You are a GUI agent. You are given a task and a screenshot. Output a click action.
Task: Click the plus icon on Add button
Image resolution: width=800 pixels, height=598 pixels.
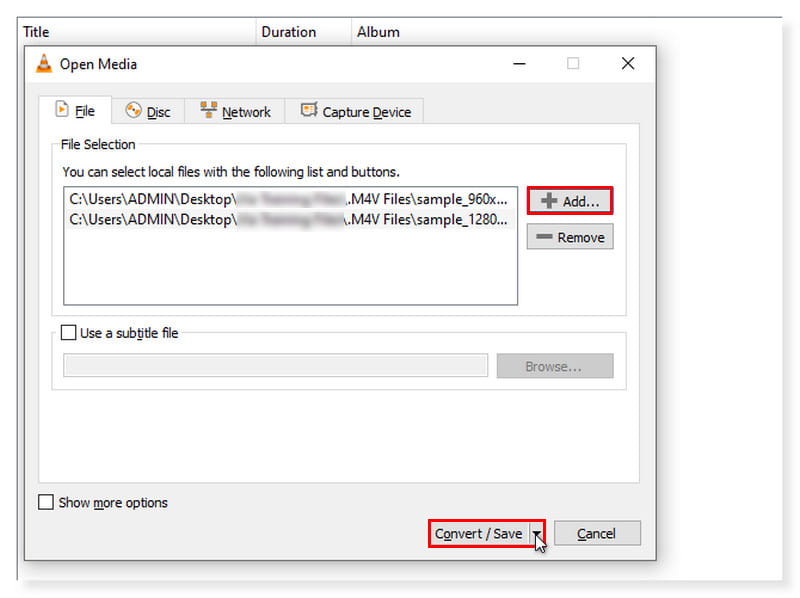(x=548, y=201)
